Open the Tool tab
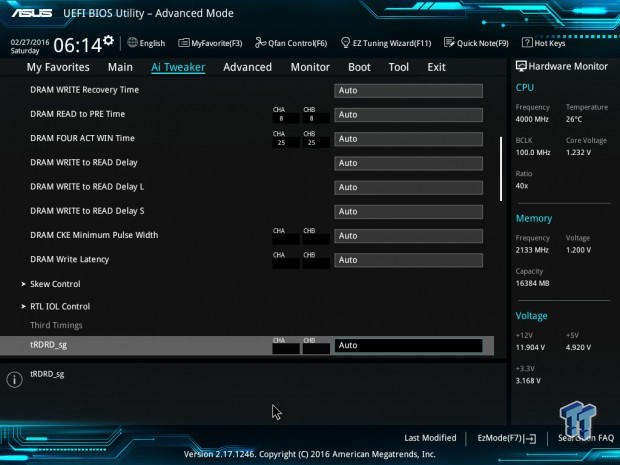Viewport: 620px width, 465px height. pos(399,67)
